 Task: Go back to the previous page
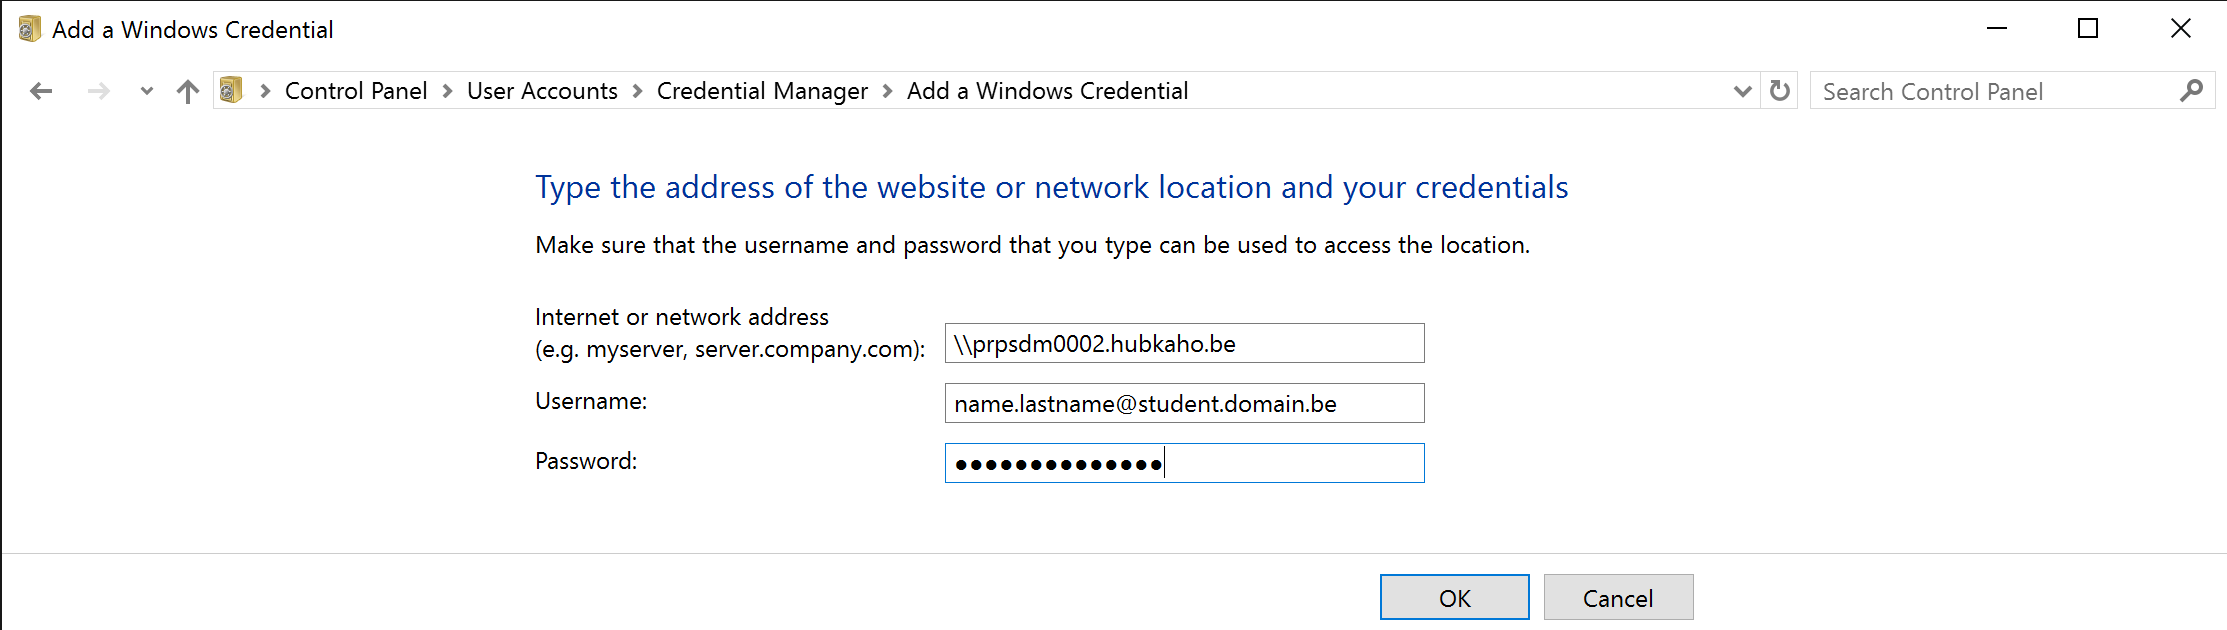pos(41,91)
